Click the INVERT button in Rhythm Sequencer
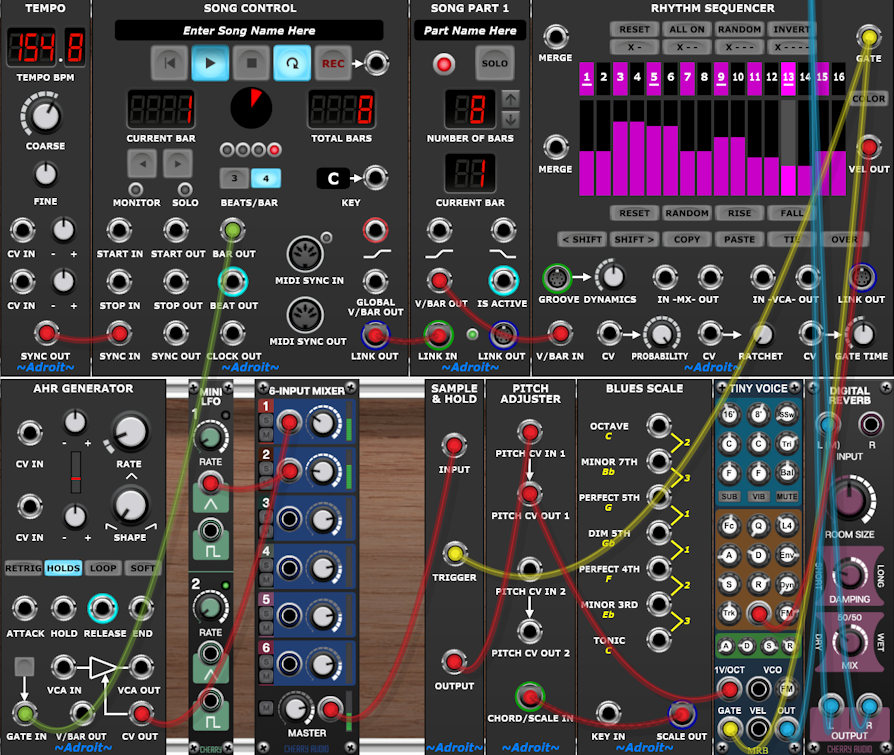Image resolution: width=894 pixels, height=755 pixels. coord(791,29)
